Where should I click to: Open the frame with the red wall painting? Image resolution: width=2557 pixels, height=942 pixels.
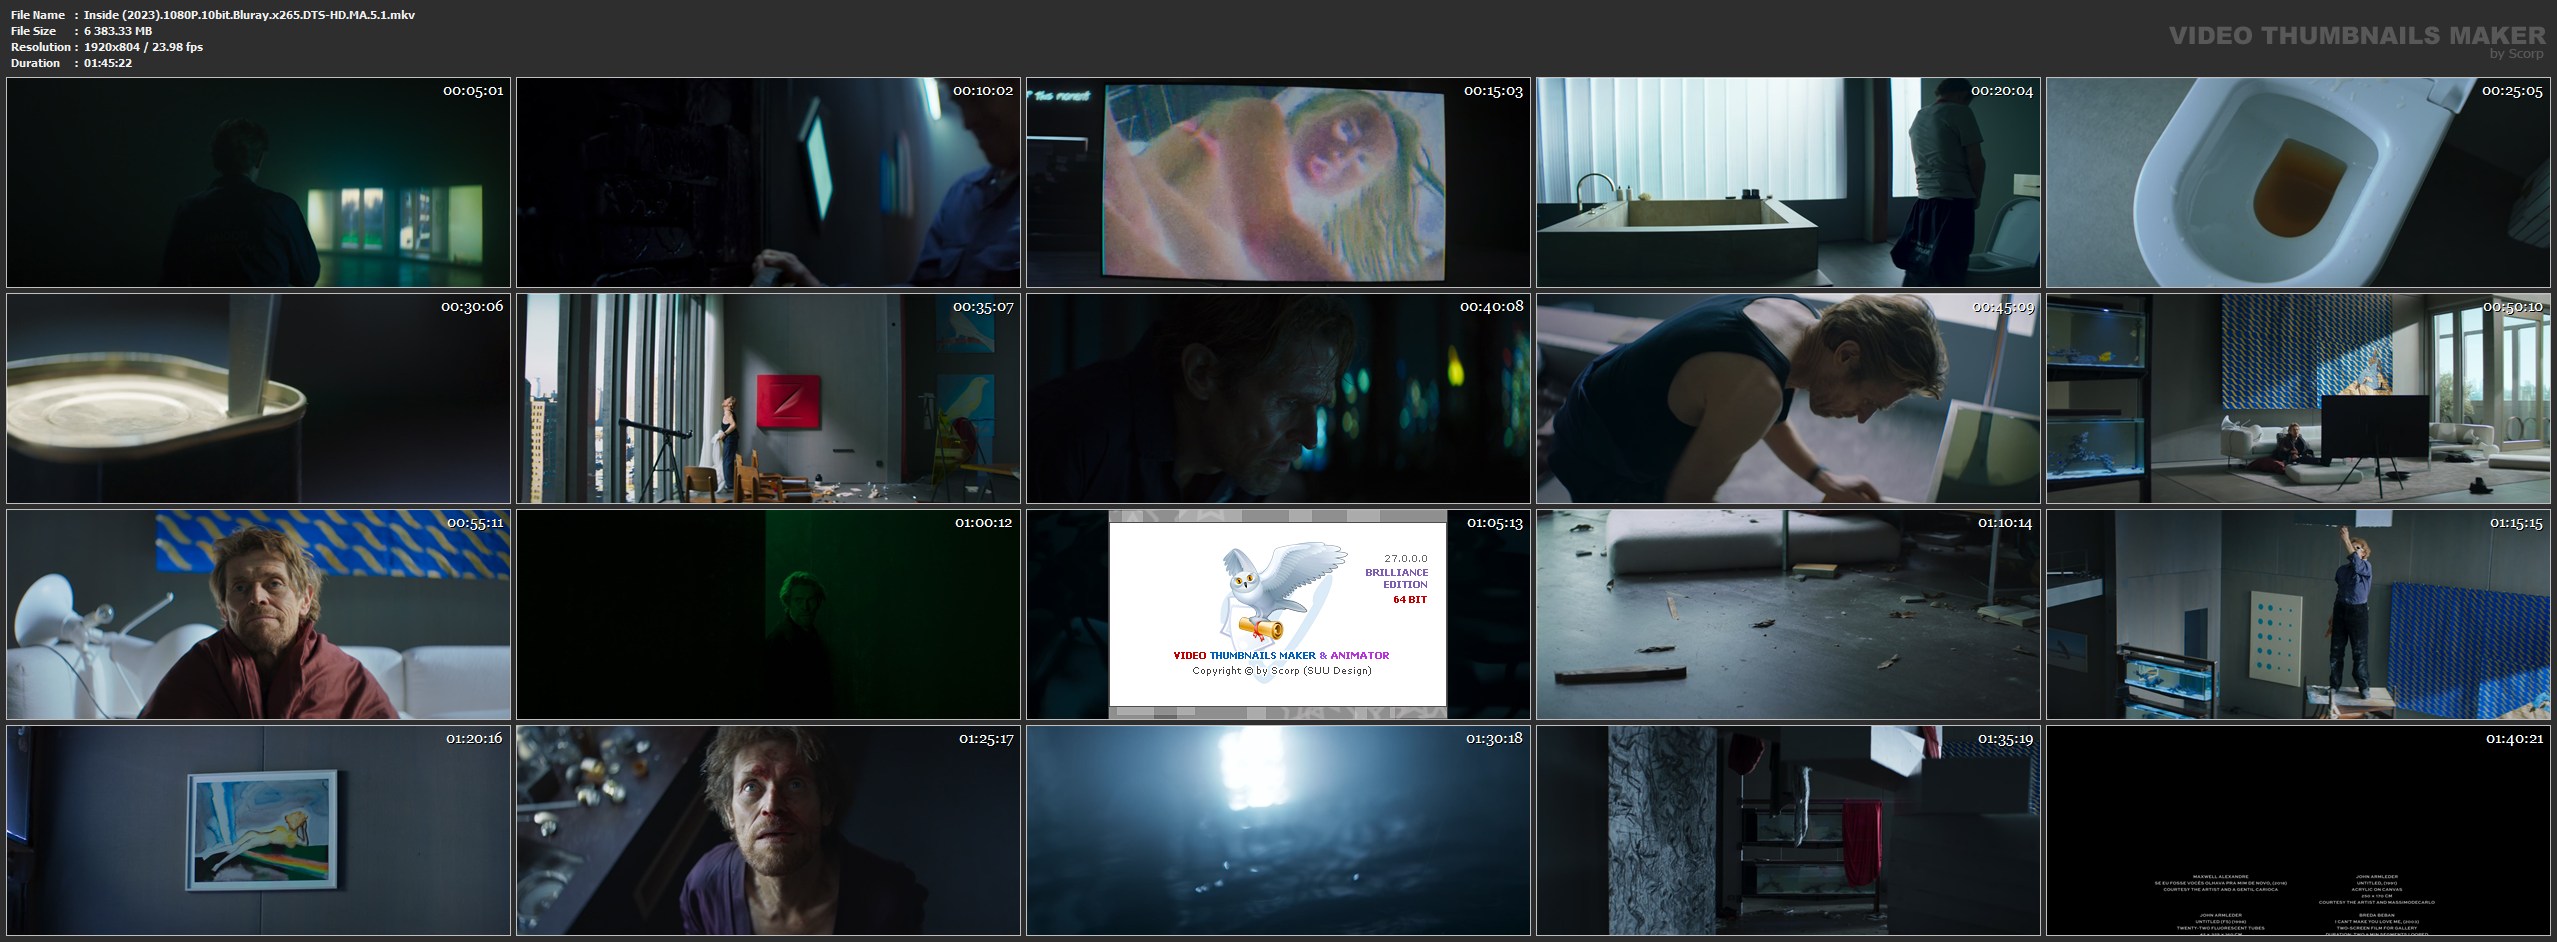768,398
